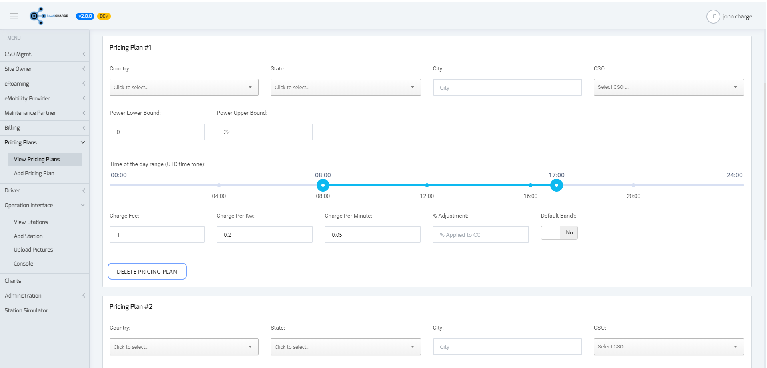767x368 pixels.
Task: Click the 00:00 start label of slider
Action: (x=118, y=175)
